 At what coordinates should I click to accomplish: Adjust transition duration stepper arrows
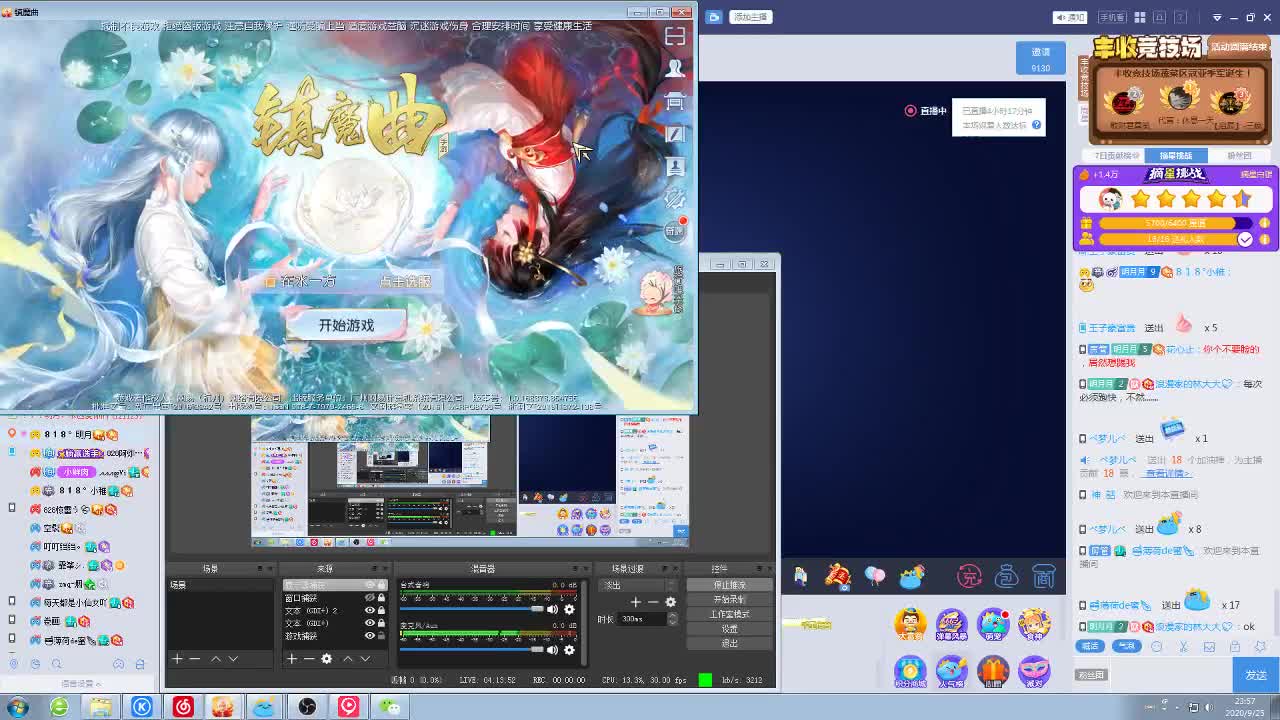click(x=672, y=619)
